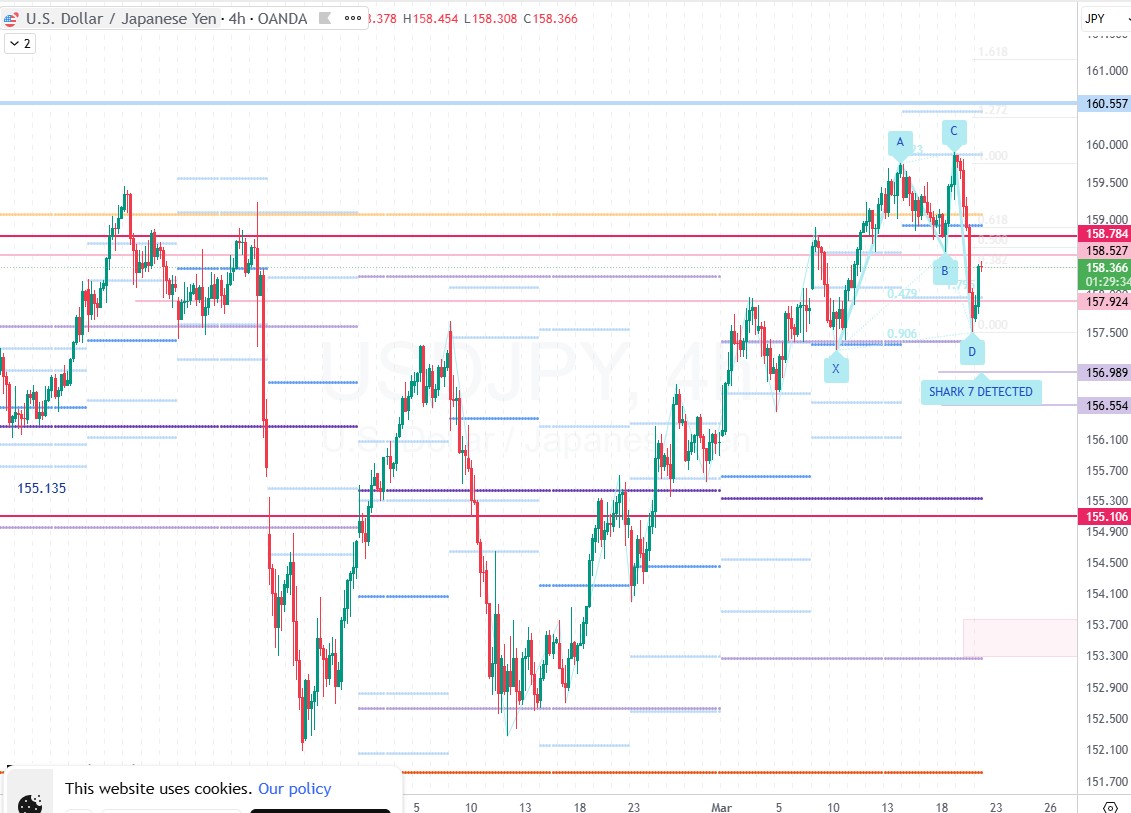Click pattern point marker B
This screenshot has width=1131, height=813.
[x=943, y=270]
